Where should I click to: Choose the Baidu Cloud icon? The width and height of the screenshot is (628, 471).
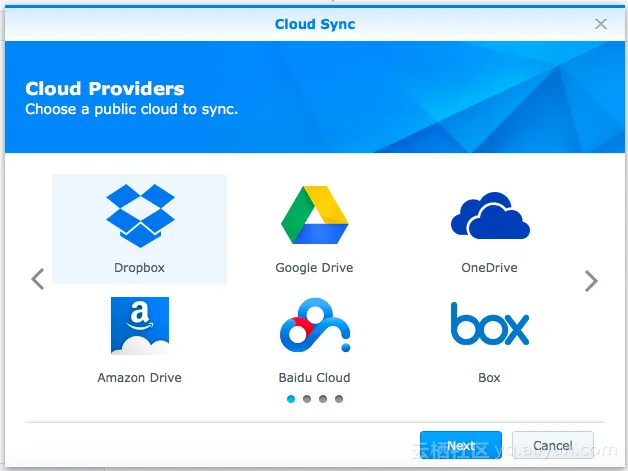tap(315, 325)
